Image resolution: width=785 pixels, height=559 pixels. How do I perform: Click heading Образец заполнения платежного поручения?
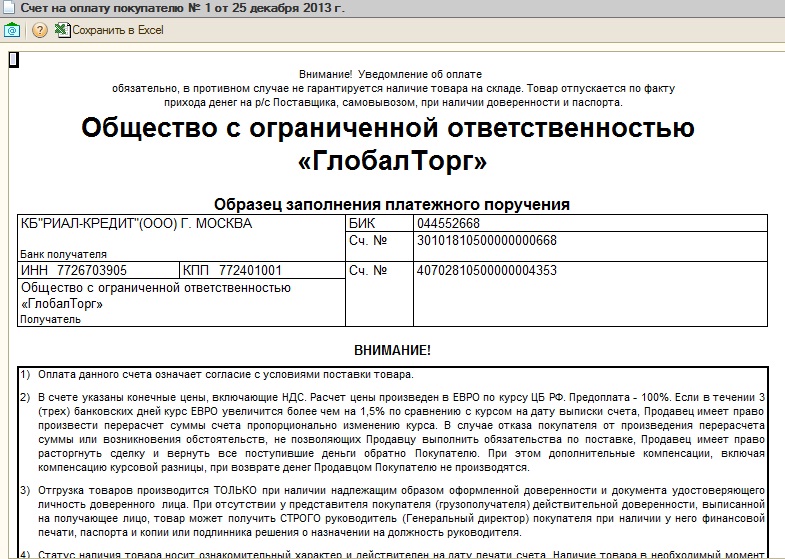pos(391,204)
